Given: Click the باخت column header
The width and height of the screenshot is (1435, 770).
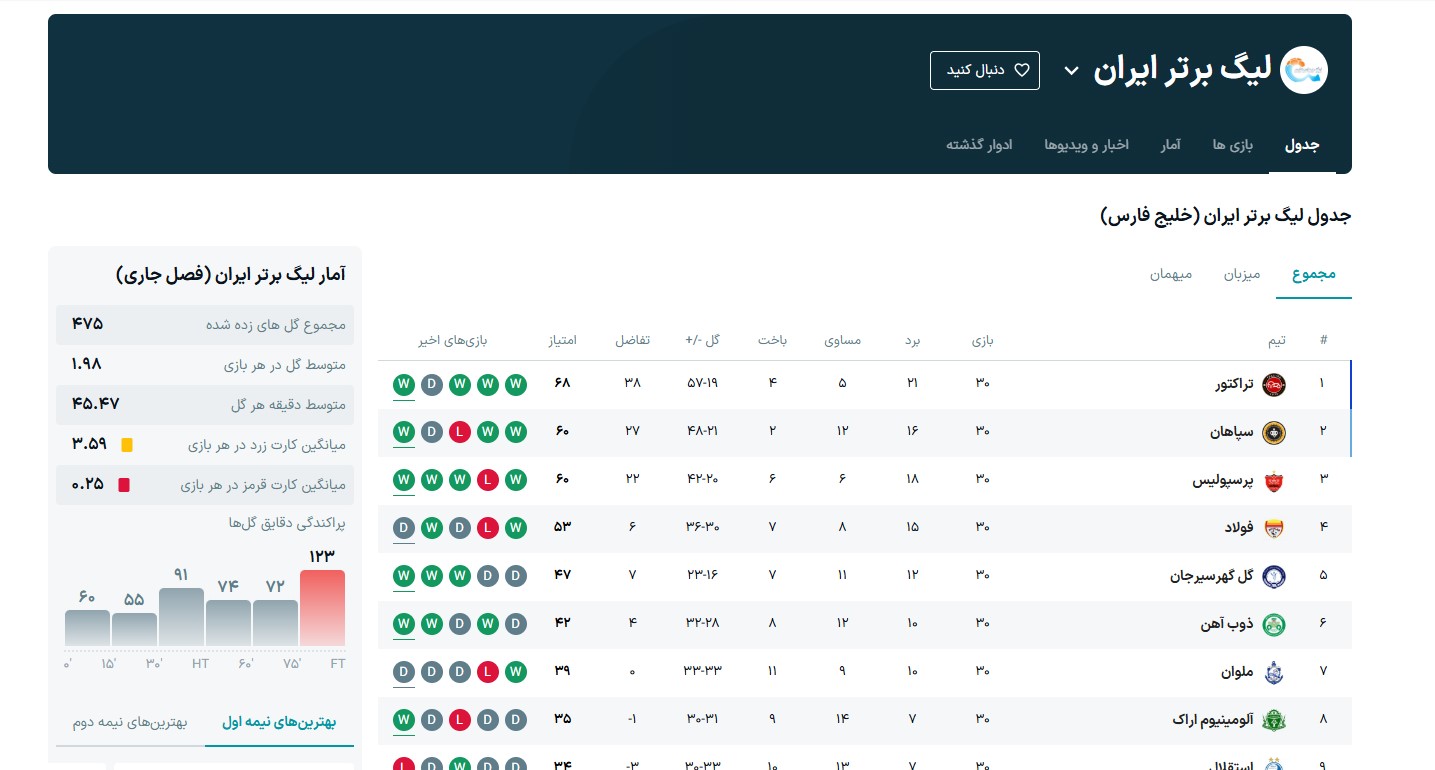Looking at the screenshot, I should 772,340.
